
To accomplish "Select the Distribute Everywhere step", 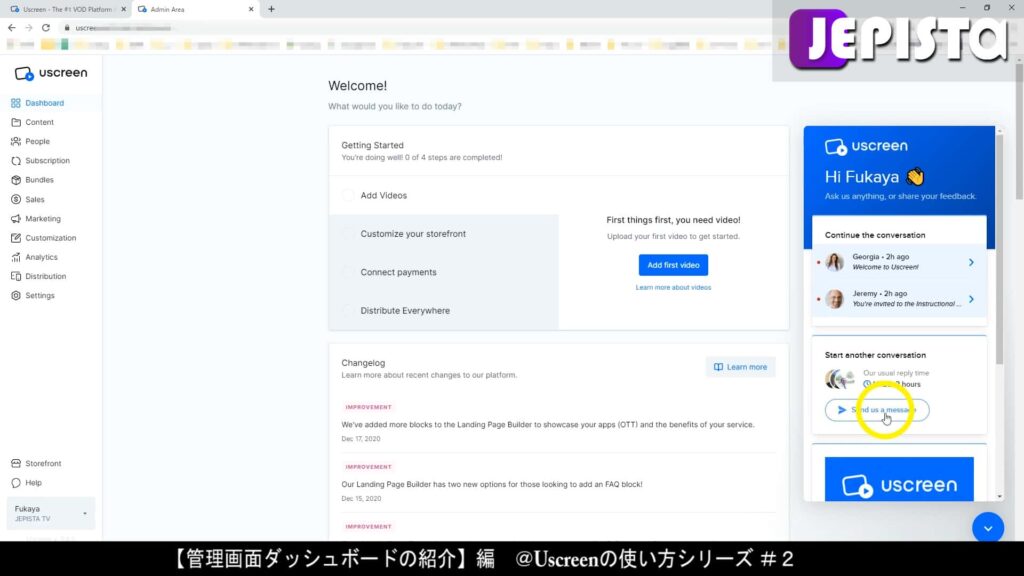I will tap(444, 311).
